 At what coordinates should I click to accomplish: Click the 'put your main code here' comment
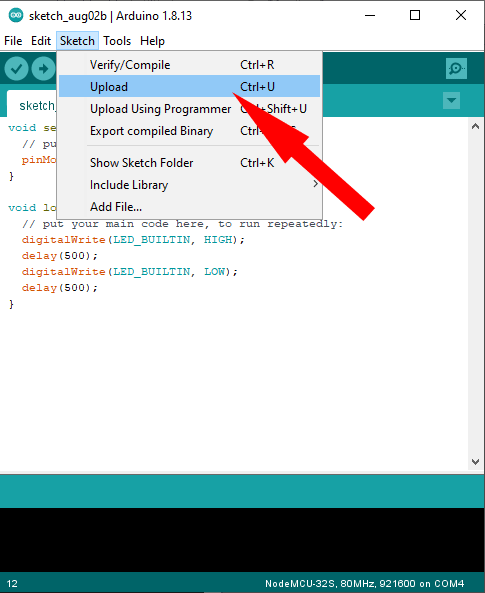(182, 224)
